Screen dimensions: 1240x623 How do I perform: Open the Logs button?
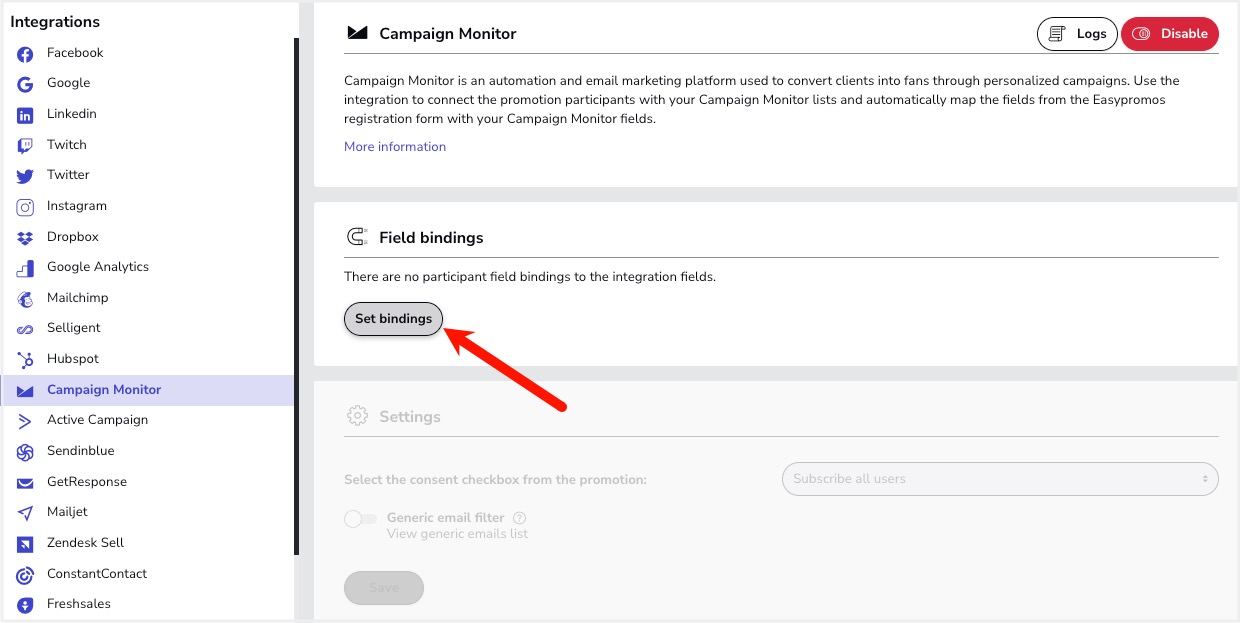tap(1077, 34)
